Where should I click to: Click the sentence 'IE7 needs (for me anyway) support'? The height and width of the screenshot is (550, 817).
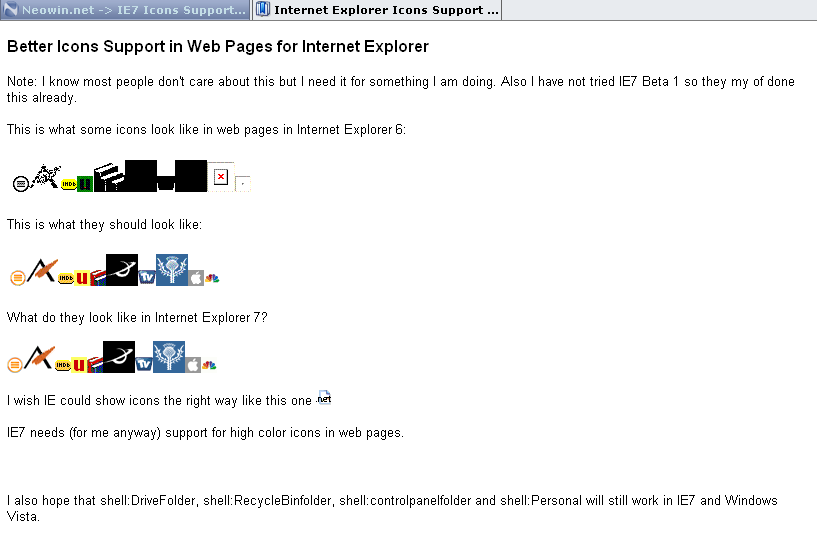coord(205,433)
